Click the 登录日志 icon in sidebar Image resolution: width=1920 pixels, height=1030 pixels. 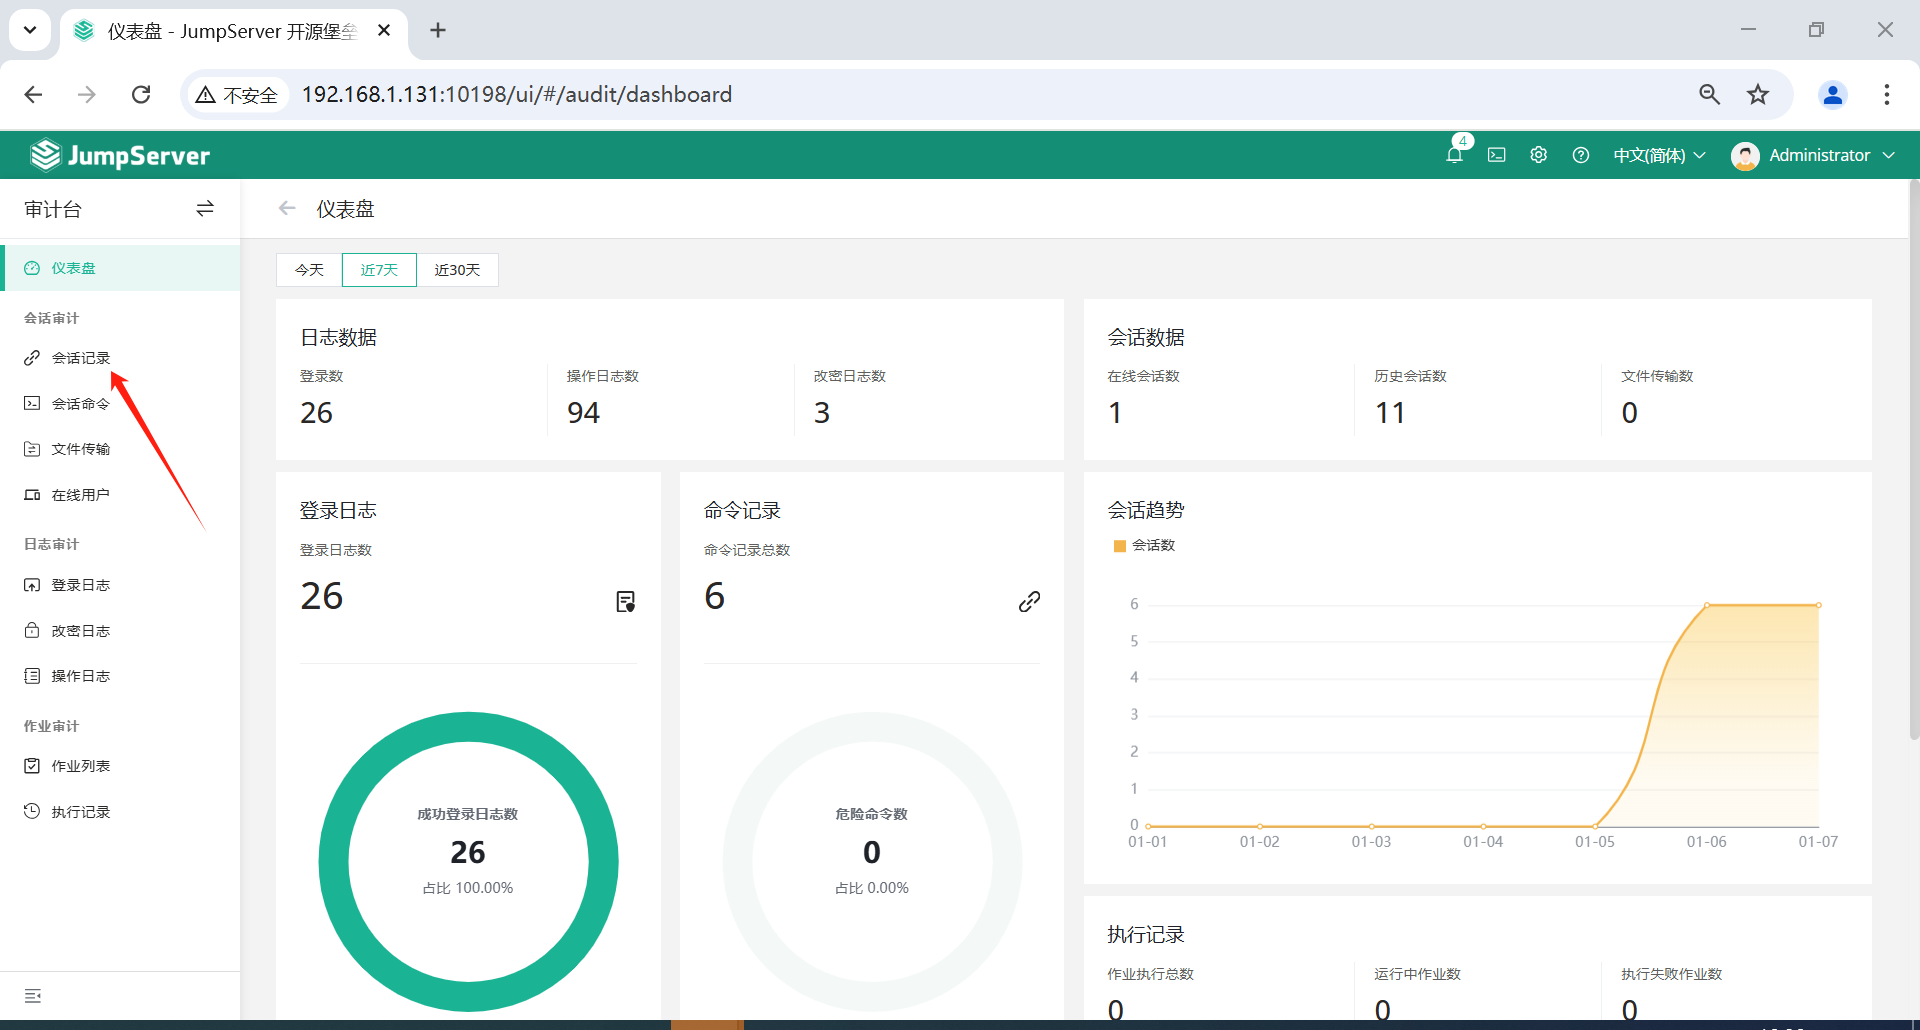(x=32, y=585)
